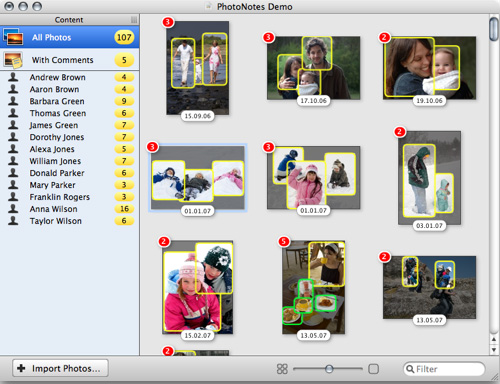
Task: Select the 13.05.07 hiking photo thumbnail
Action: click(429, 287)
